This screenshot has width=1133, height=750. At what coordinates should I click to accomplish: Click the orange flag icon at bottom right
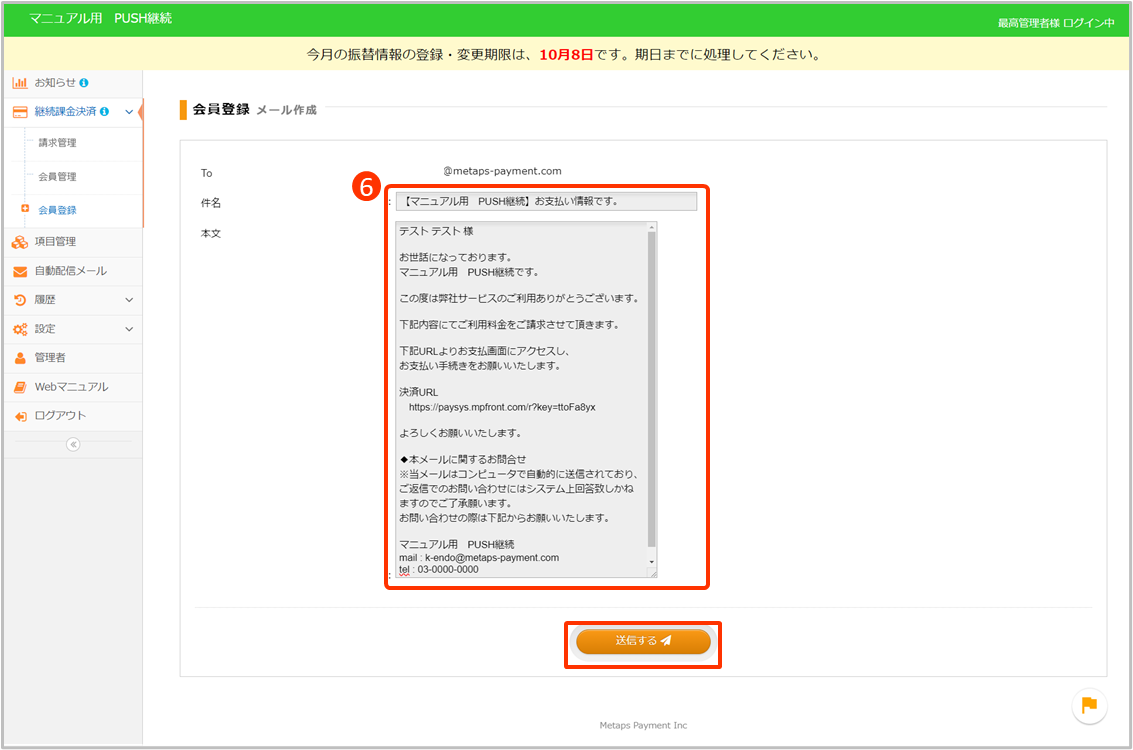point(1089,705)
